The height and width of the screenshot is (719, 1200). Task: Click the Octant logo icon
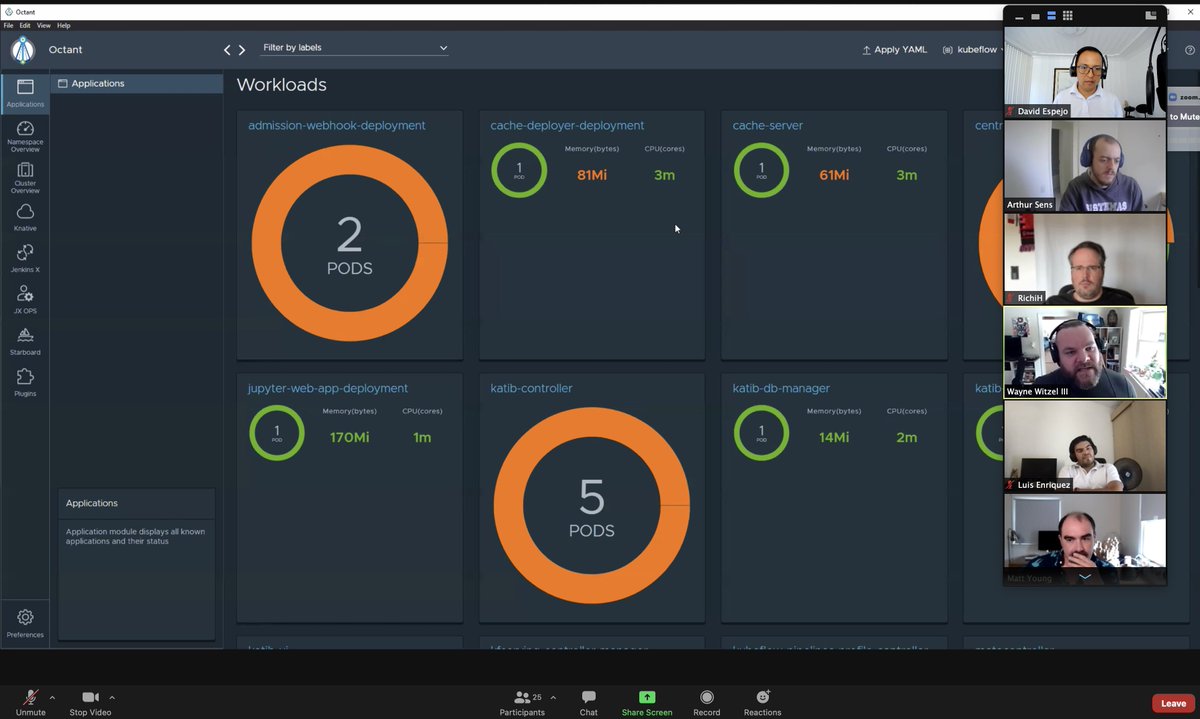pyautogui.click(x=23, y=49)
